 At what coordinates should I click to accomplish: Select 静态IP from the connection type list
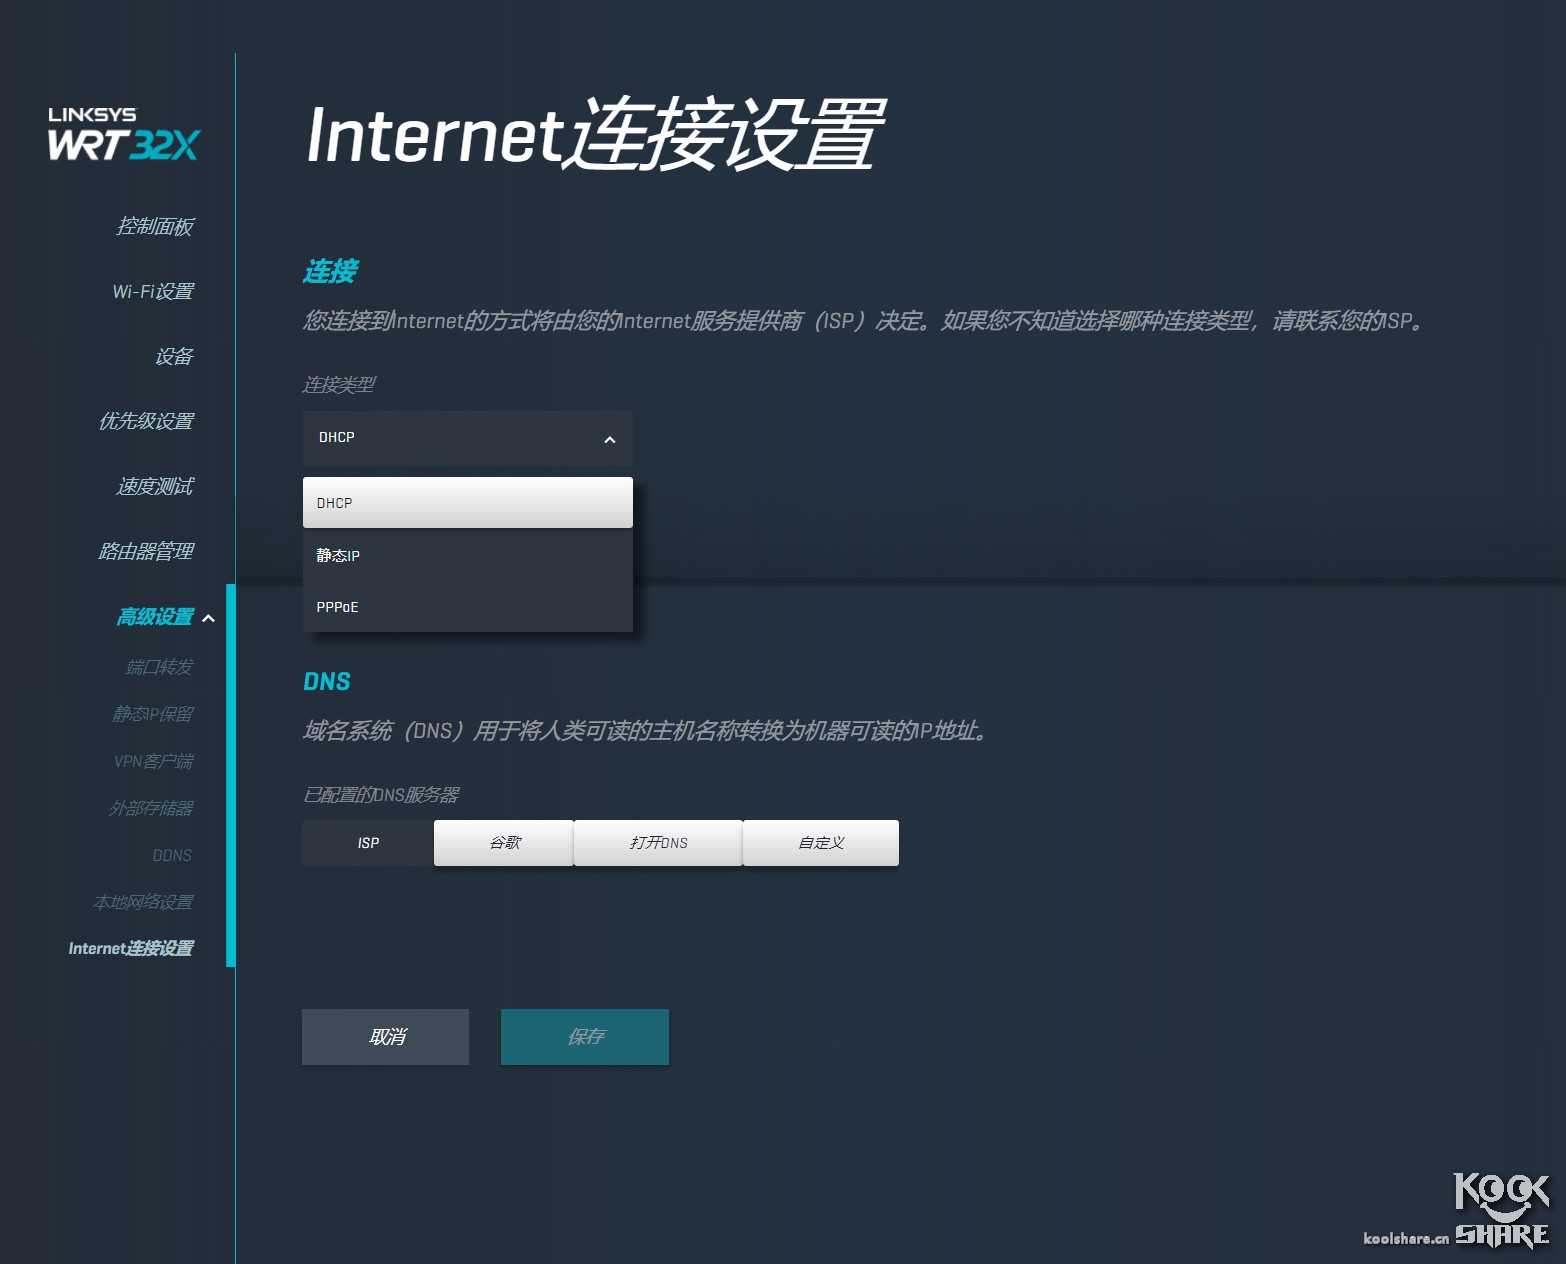337,555
